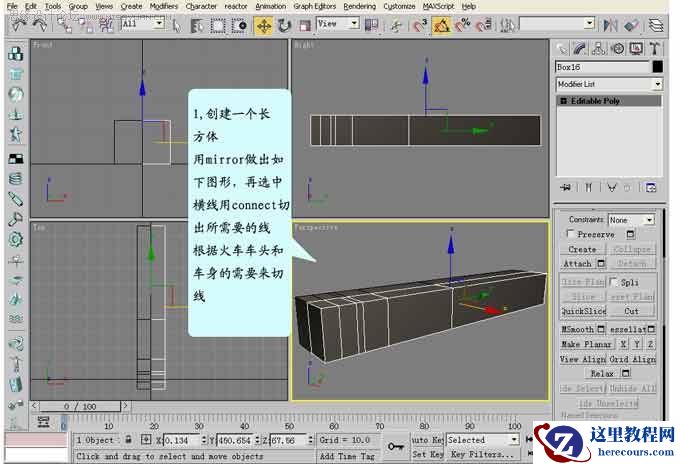Click the Box16 object name field
680x464 pixels.
602,67
